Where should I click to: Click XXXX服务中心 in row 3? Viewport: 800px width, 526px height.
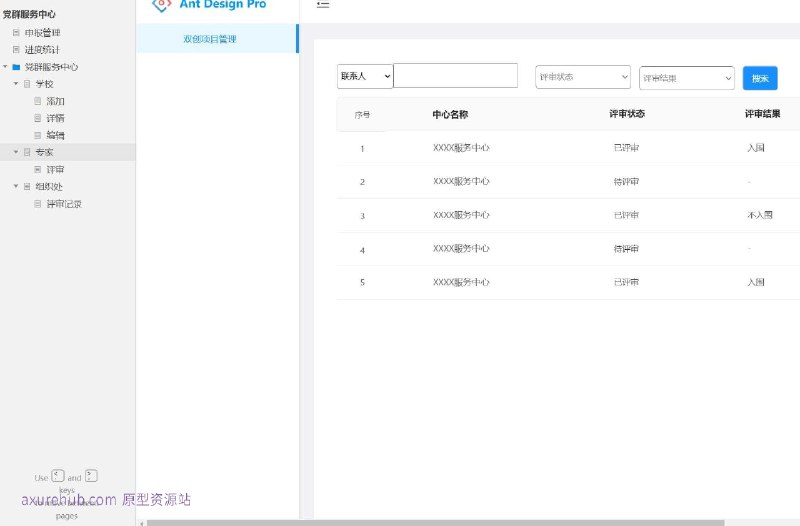[x=461, y=215]
